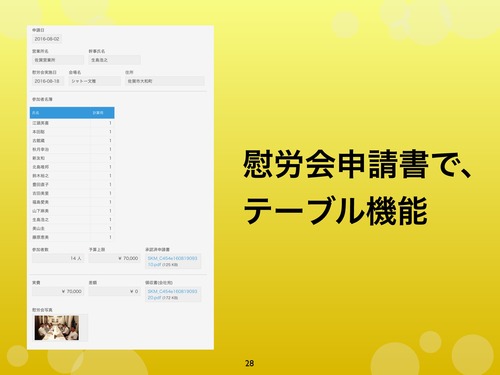Click the 参加者名簿 section label
The image size is (500, 375).
pos(42,99)
